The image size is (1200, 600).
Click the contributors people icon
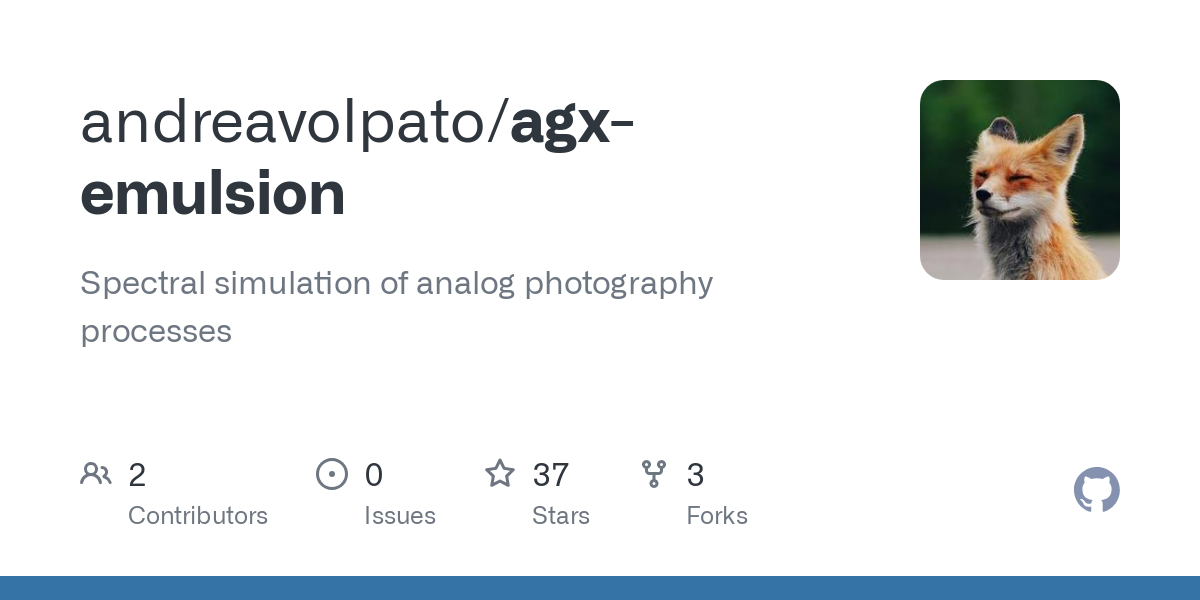tap(96, 474)
